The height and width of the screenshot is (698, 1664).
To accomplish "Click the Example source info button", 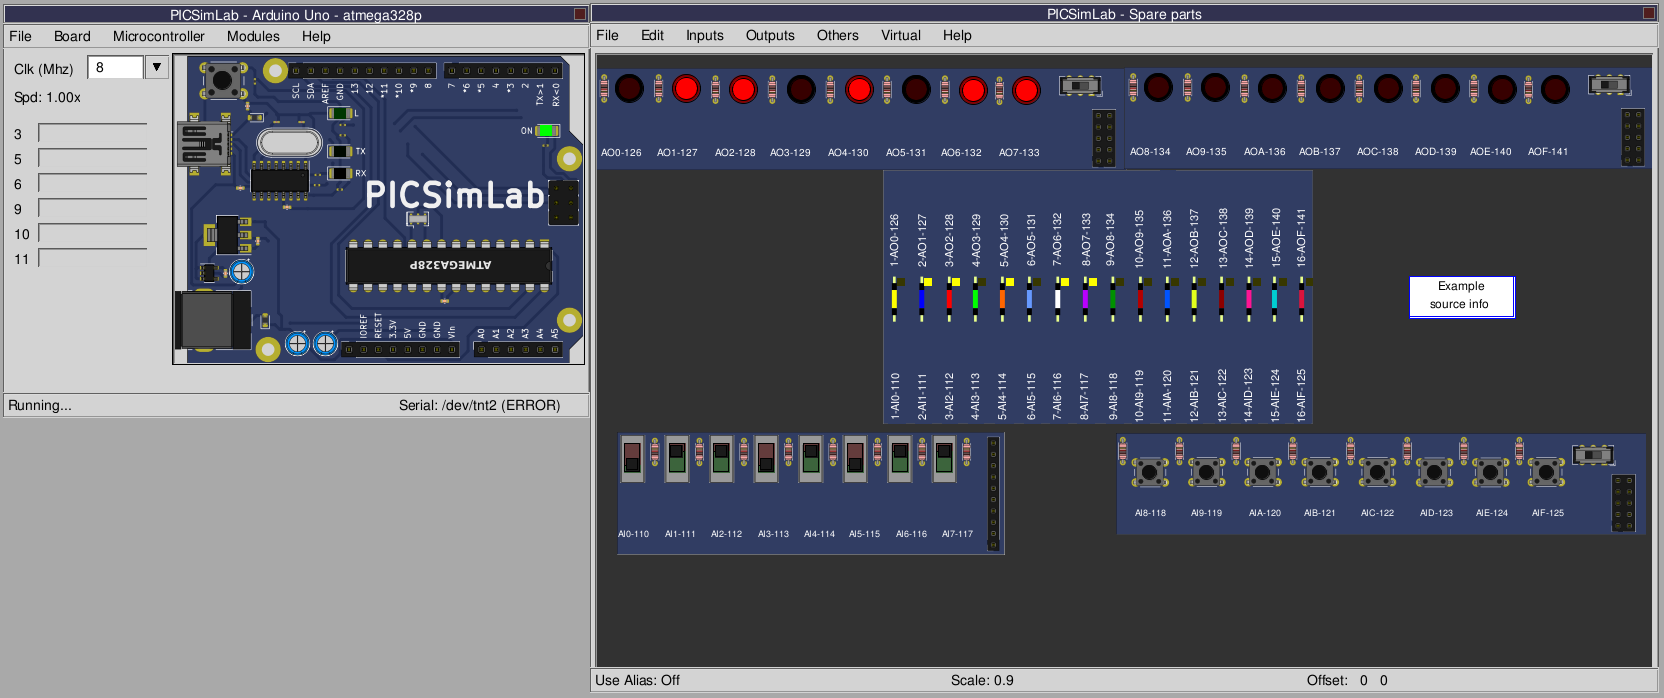I will pos(1461,296).
